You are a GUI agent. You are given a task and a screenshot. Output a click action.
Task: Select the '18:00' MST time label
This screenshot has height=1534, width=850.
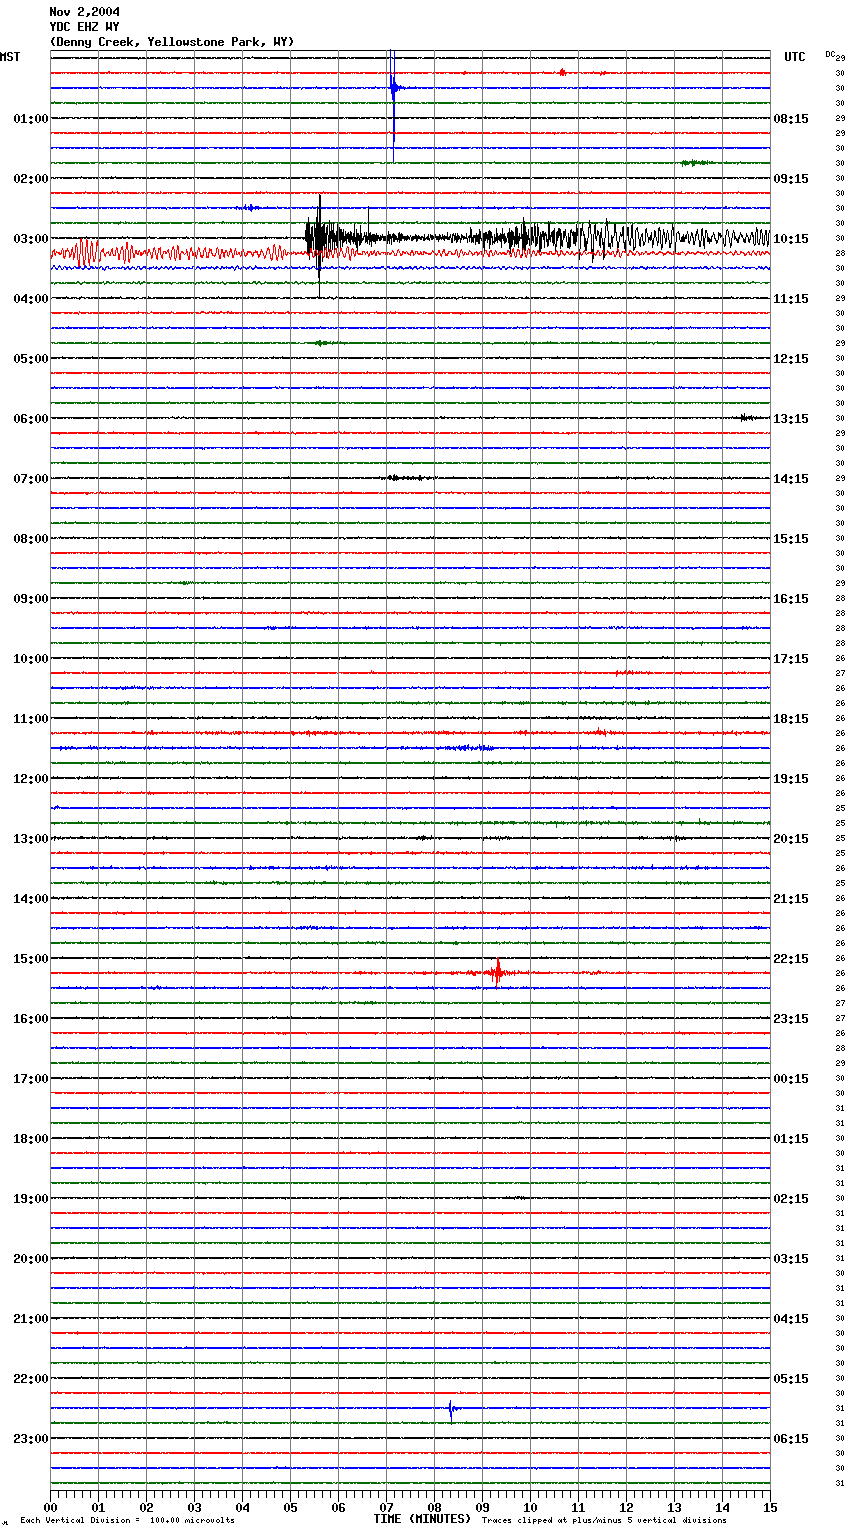point(31,1139)
